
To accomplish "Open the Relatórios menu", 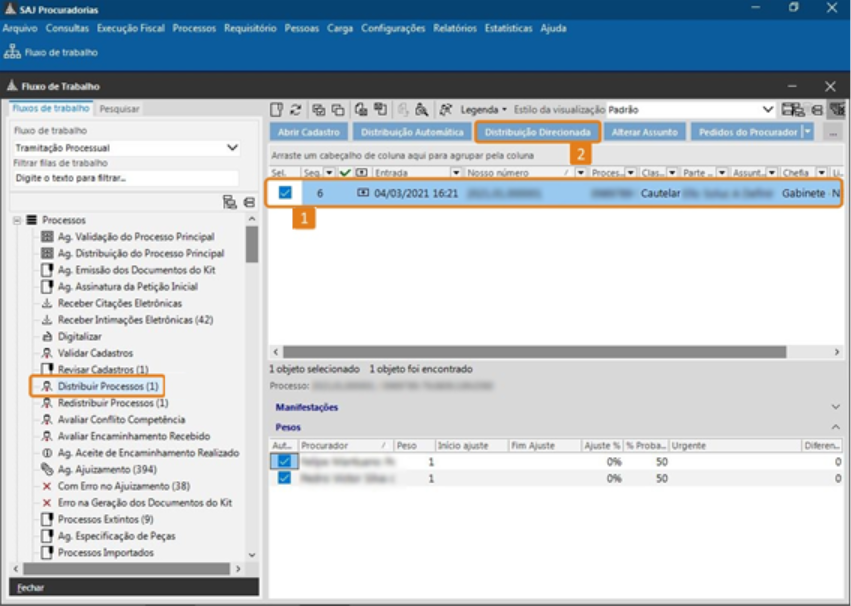I will pyautogui.click(x=455, y=28).
